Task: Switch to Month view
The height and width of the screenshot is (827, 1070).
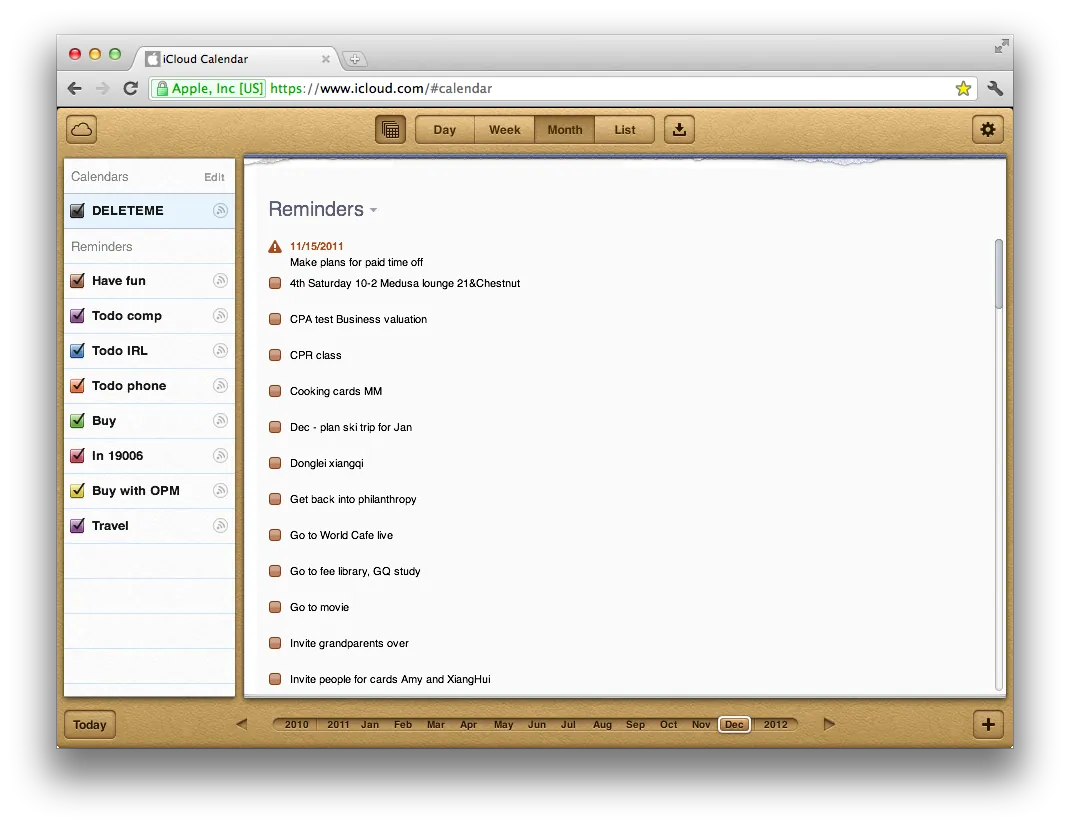Action: pyautogui.click(x=564, y=130)
